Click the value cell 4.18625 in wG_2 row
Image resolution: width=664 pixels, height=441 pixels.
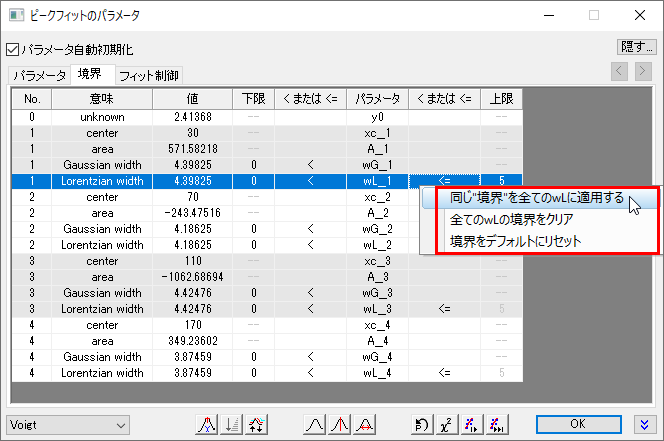192,229
